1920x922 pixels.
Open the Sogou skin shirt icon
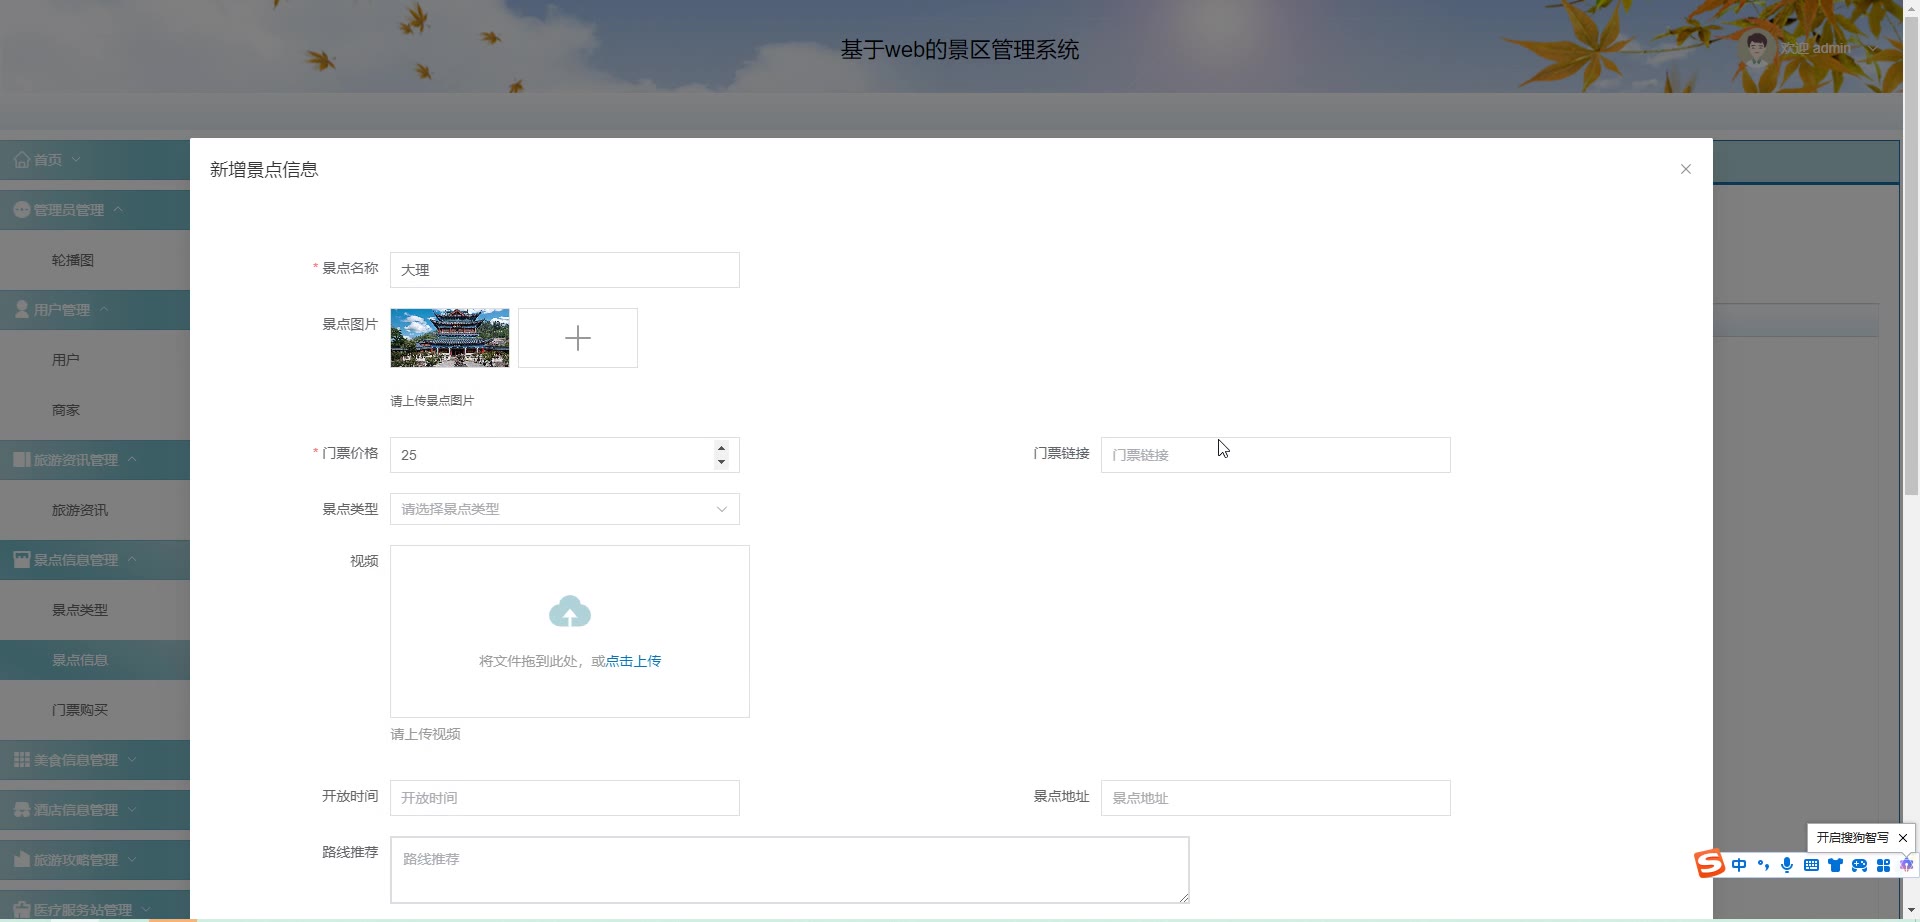tap(1835, 865)
